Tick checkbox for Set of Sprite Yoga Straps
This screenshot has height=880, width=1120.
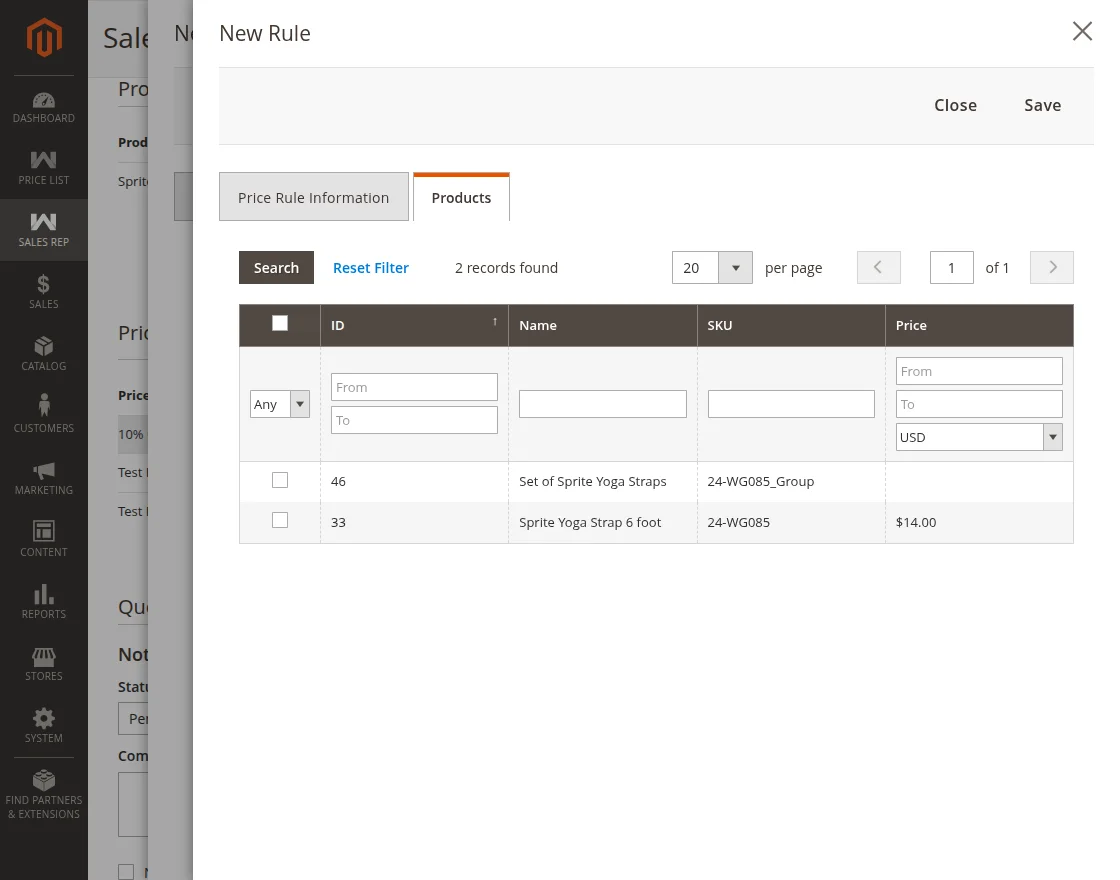click(280, 481)
